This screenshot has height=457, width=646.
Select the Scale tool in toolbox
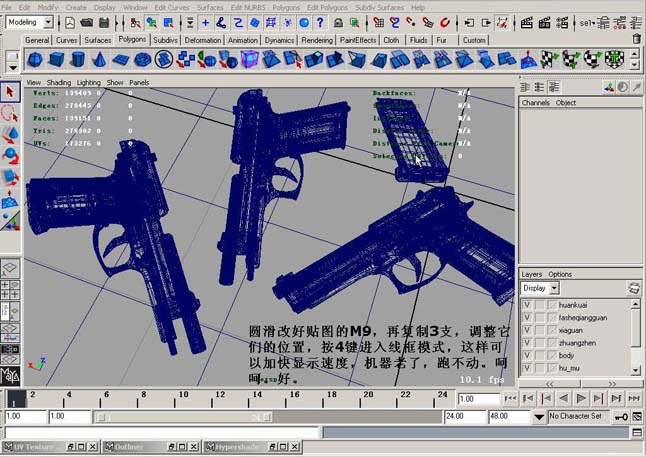click(10, 177)
